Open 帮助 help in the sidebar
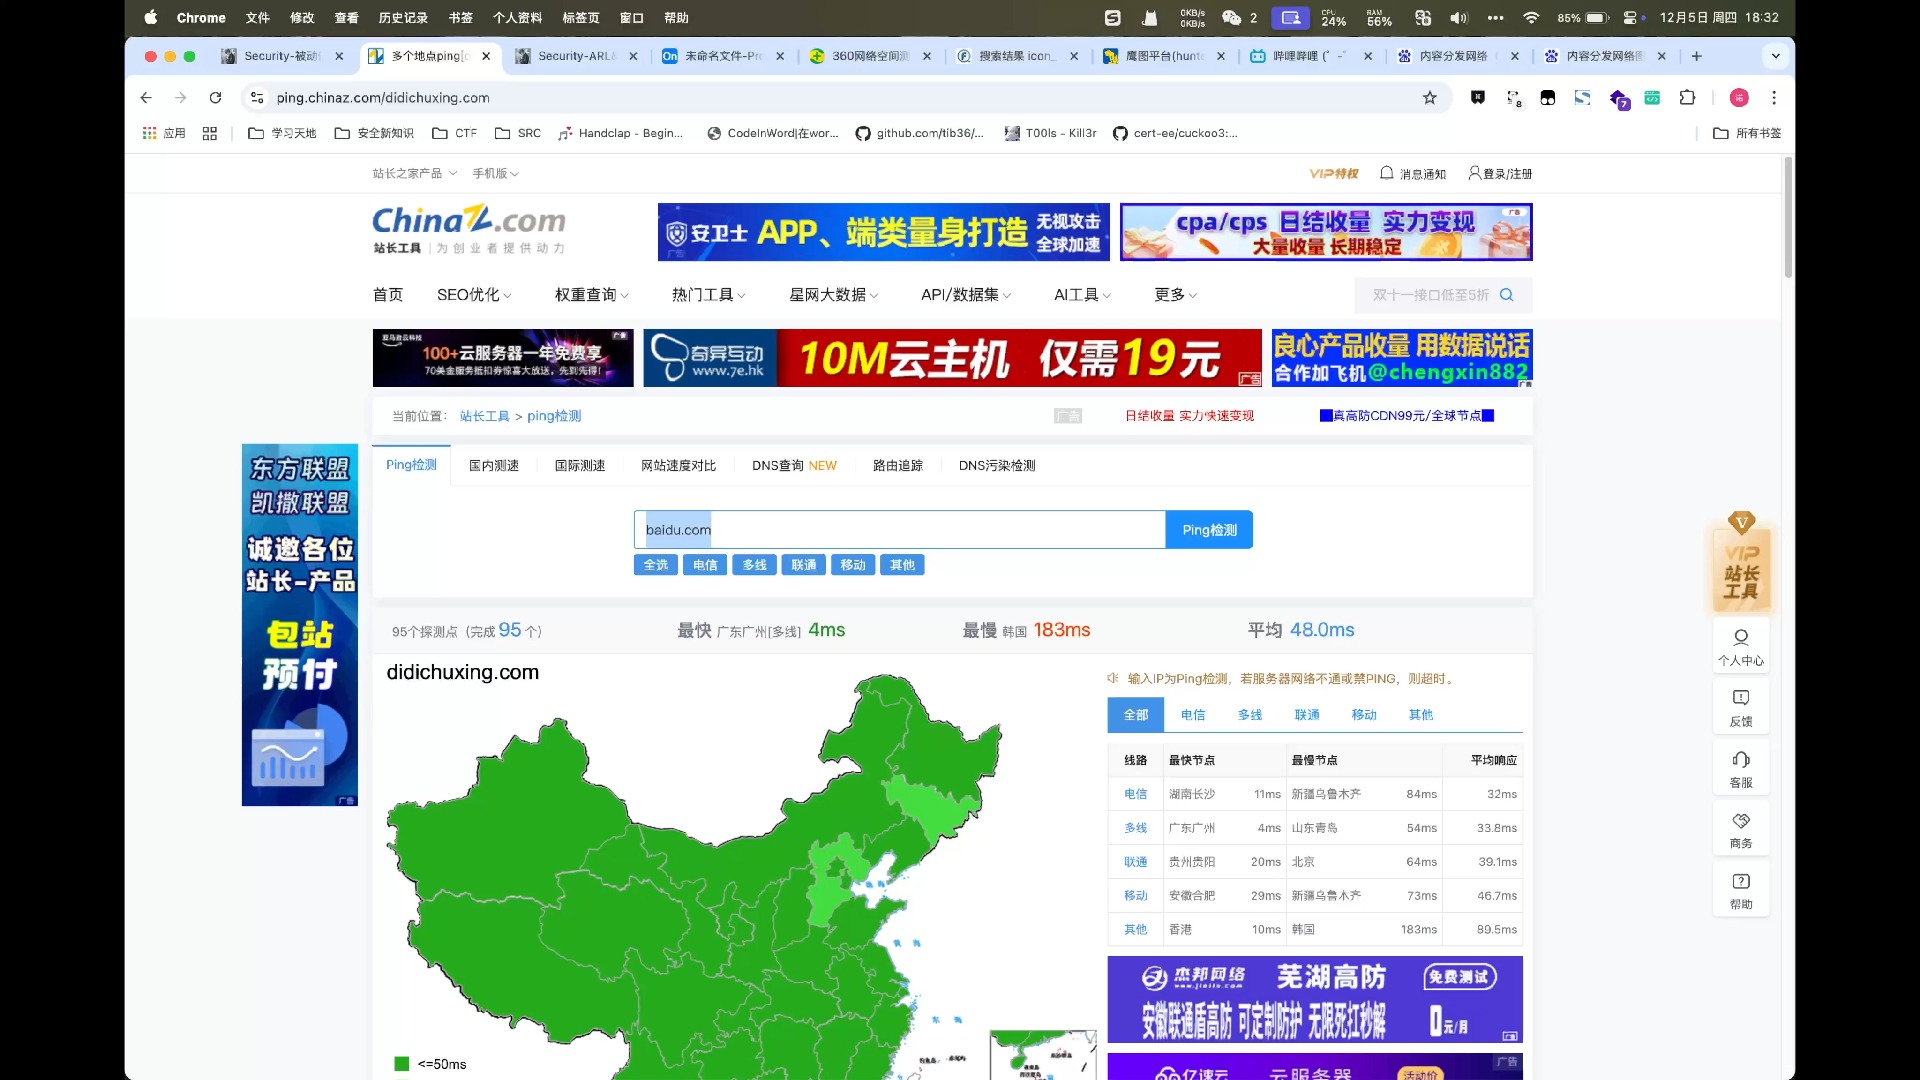The image size is (1920, 1080). 1741,890
